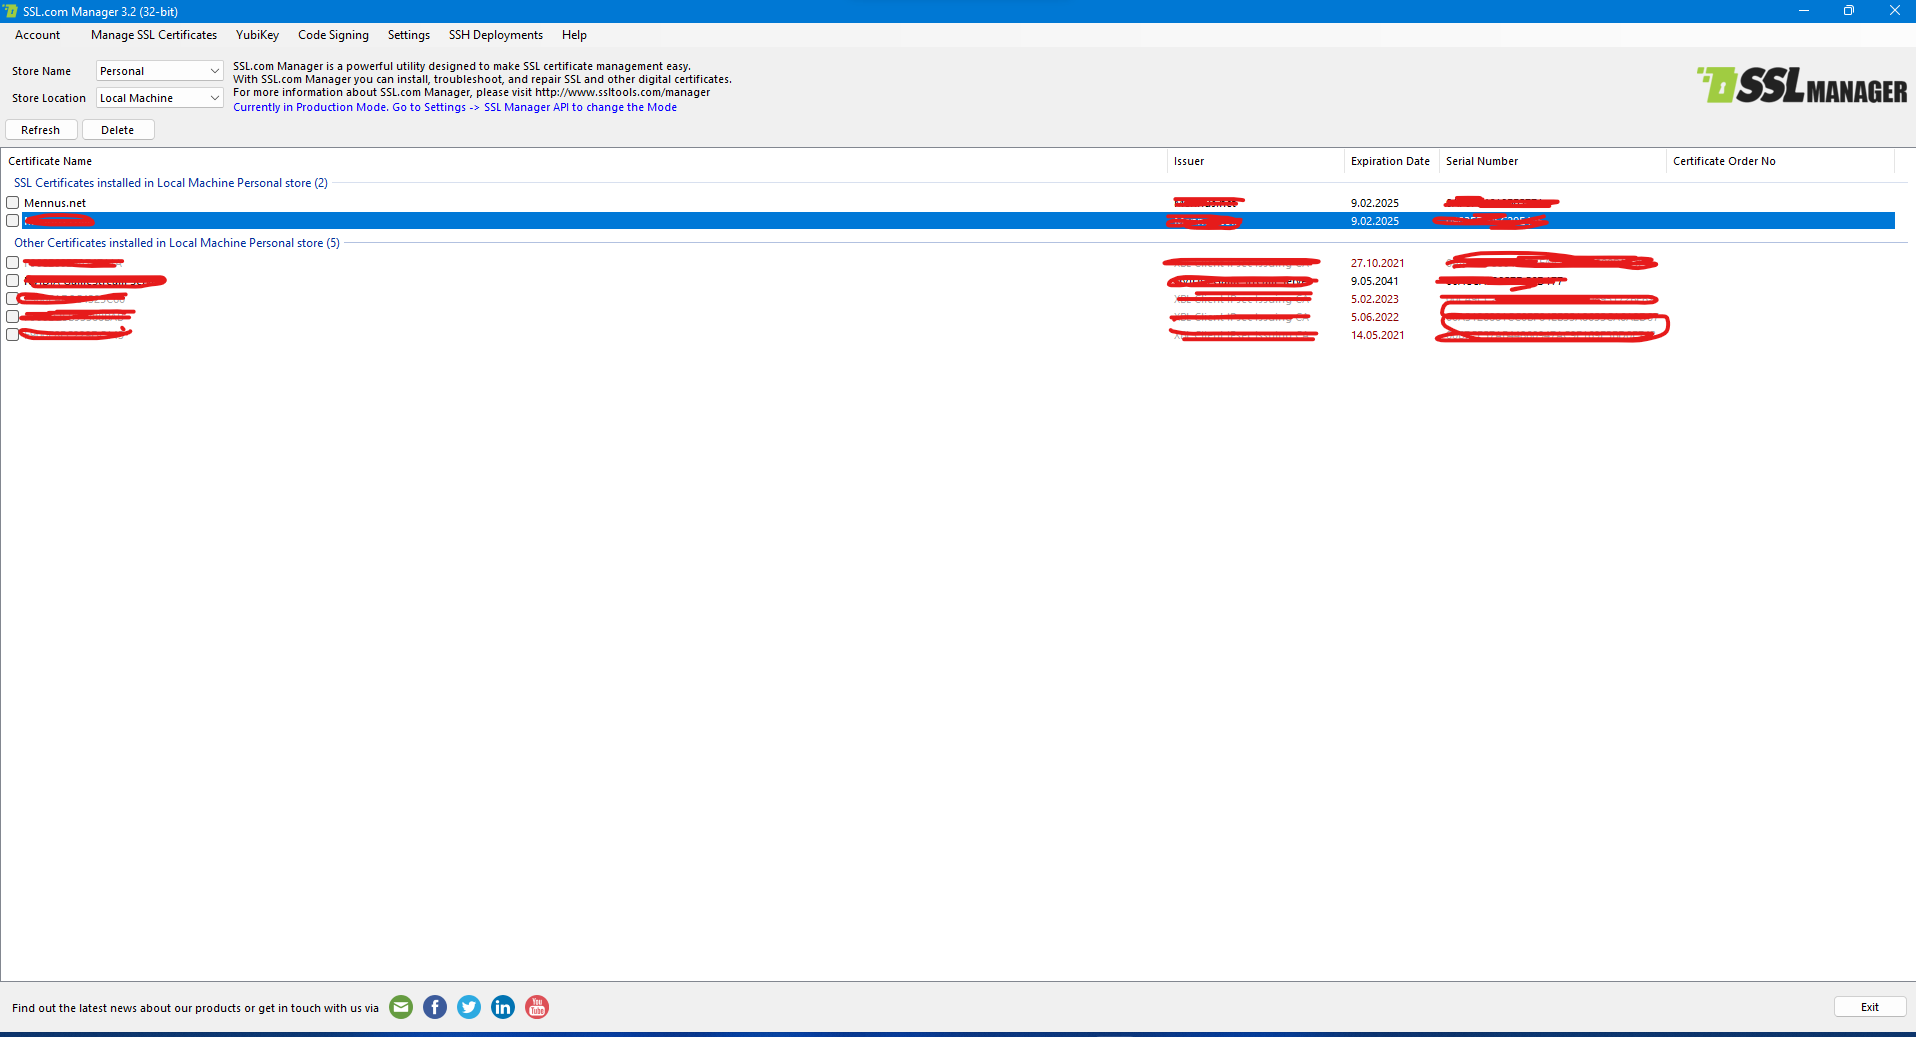1916x1037 pixels.
Task: Open the Facebook icon link
Action: pos(435,1007)
